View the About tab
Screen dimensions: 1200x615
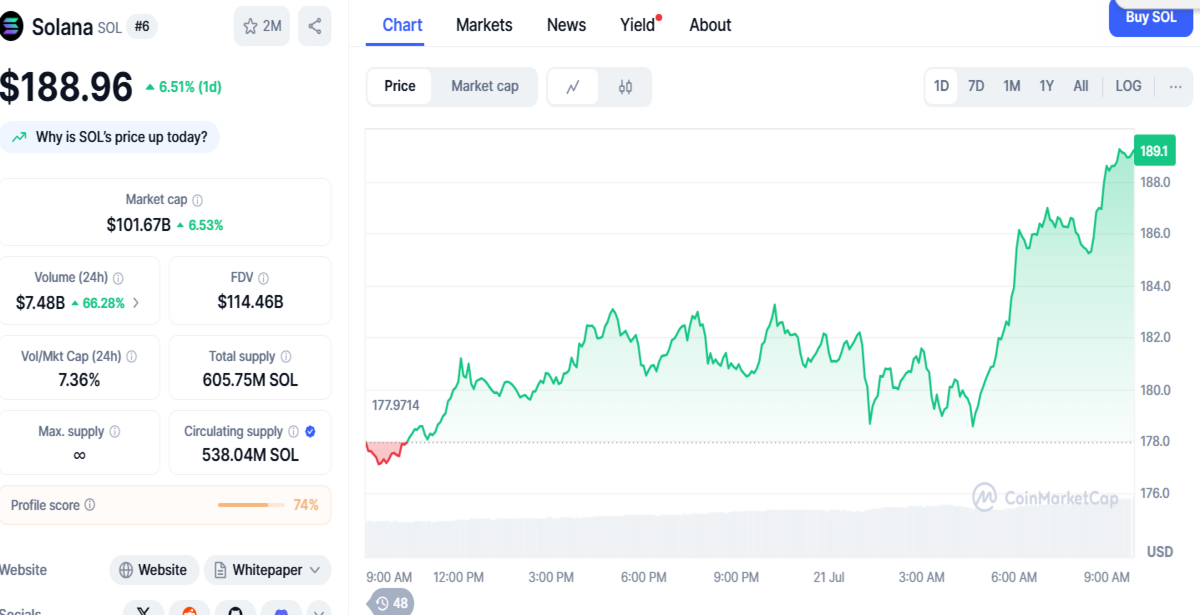(x=710, y=25)
